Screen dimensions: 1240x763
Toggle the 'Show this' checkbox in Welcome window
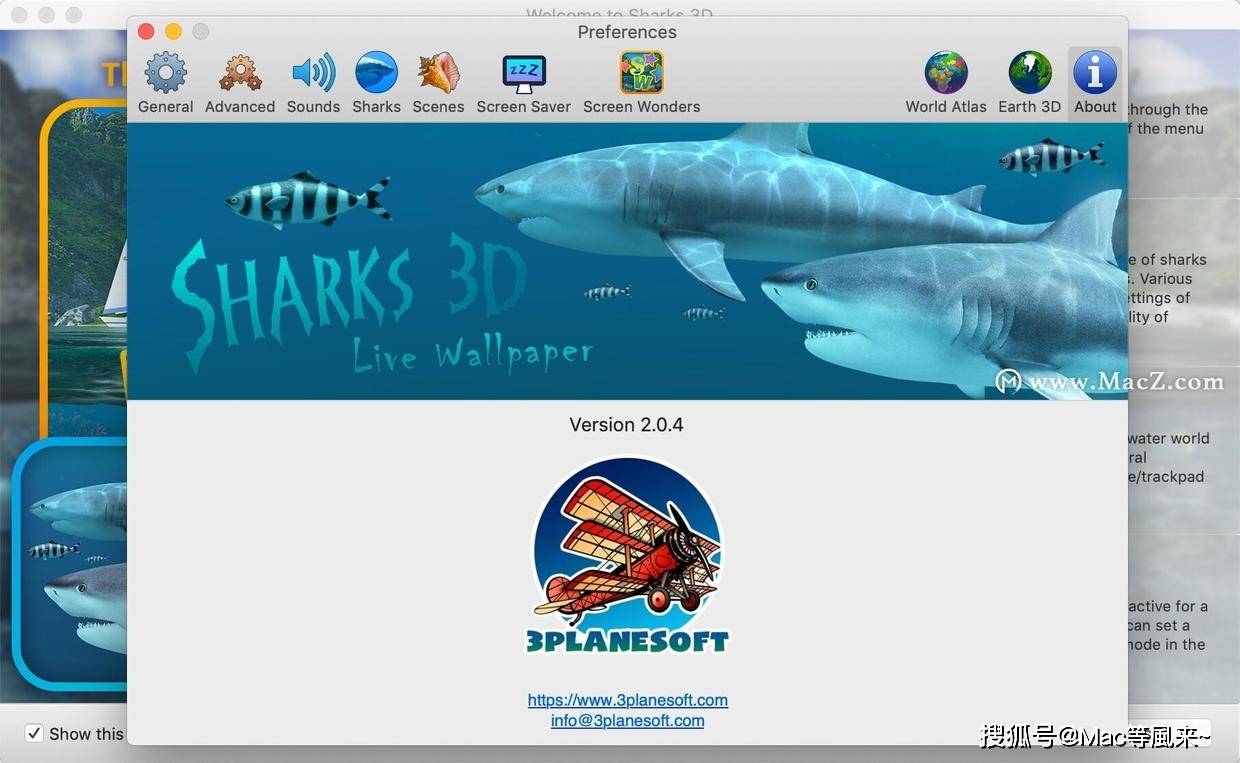point(34,733)
